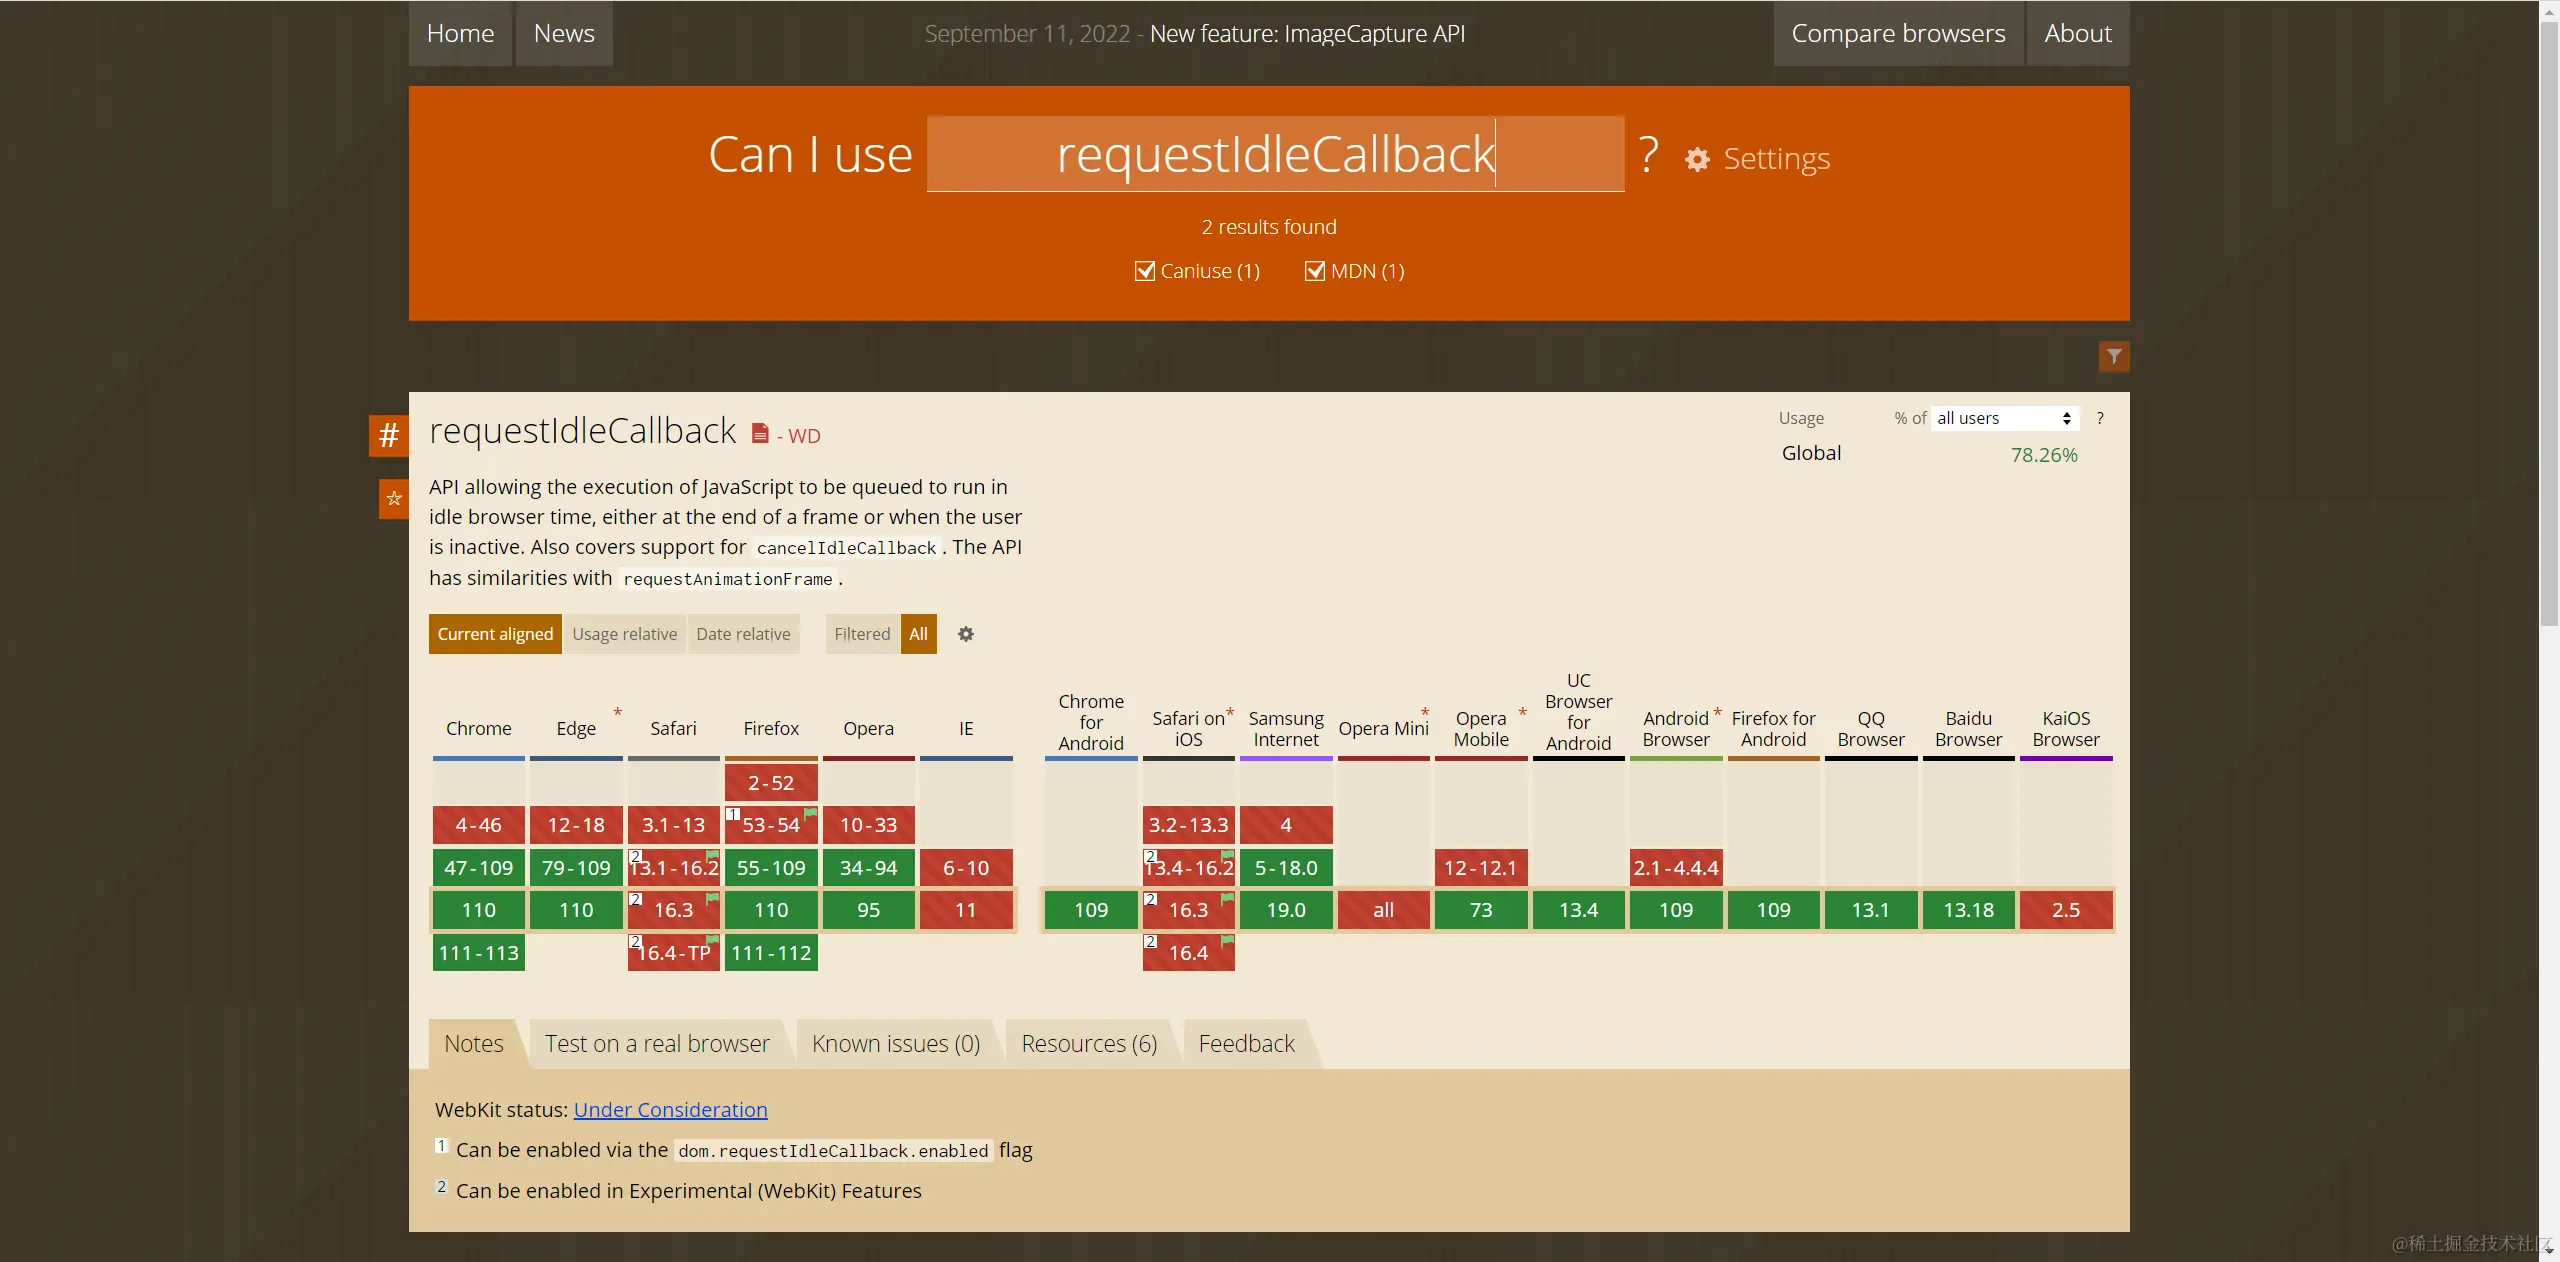The image size is (2560, 1262).
Task: Follow the Under Consideration link
Action: pos(670,1110)
